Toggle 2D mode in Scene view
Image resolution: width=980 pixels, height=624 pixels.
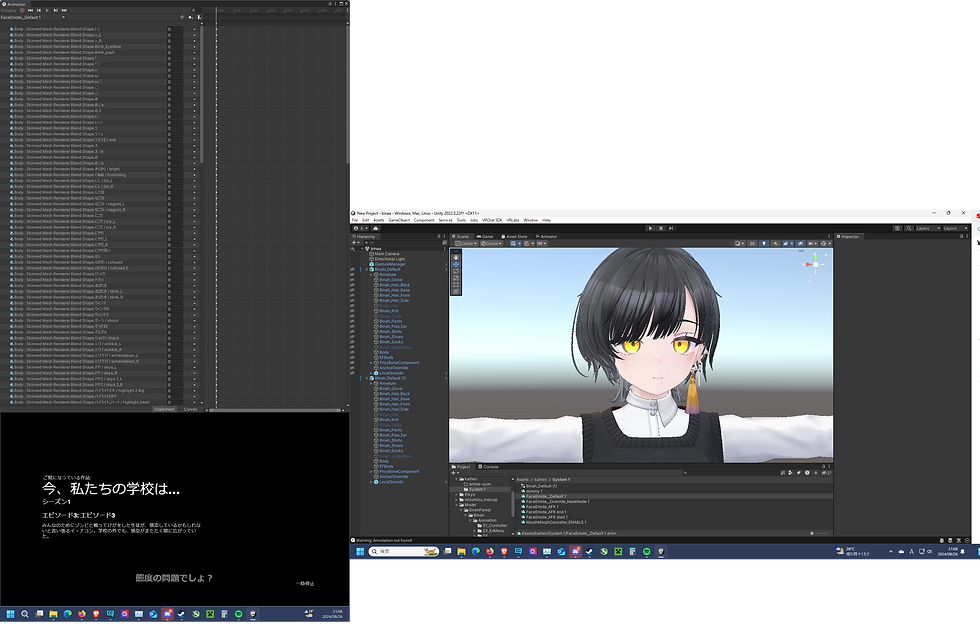coord(752,243)
